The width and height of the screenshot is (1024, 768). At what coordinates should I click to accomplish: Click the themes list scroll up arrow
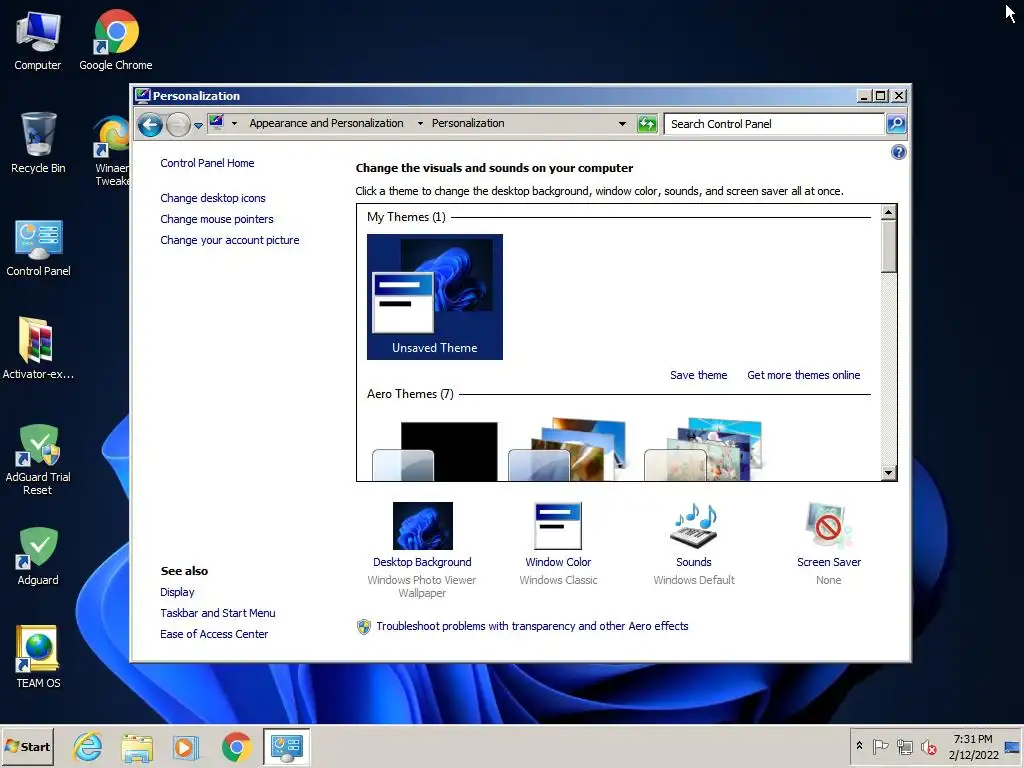(888, 212)
